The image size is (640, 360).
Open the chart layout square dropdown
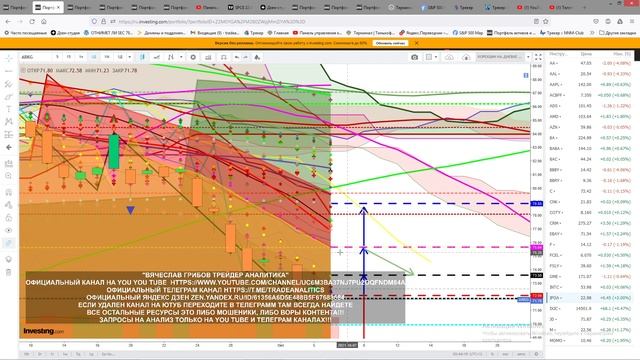click(431, 57)
